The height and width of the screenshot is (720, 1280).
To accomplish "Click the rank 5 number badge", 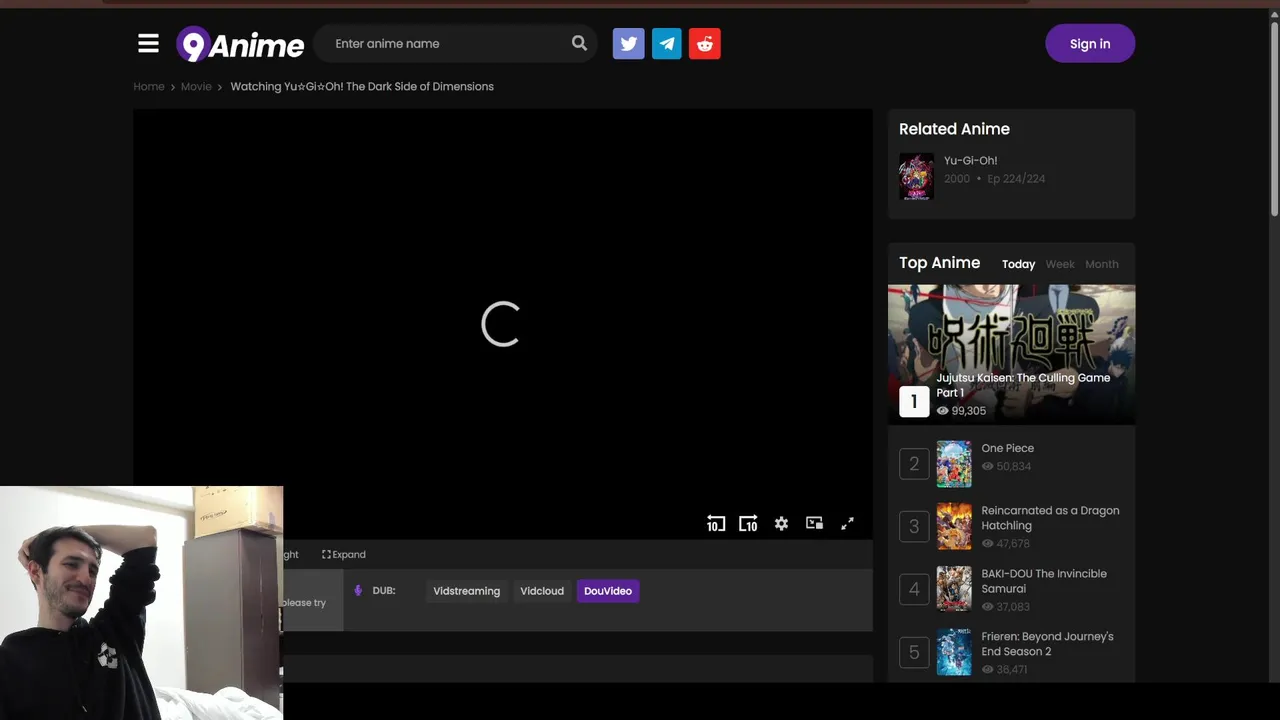I will coord(914,652).
